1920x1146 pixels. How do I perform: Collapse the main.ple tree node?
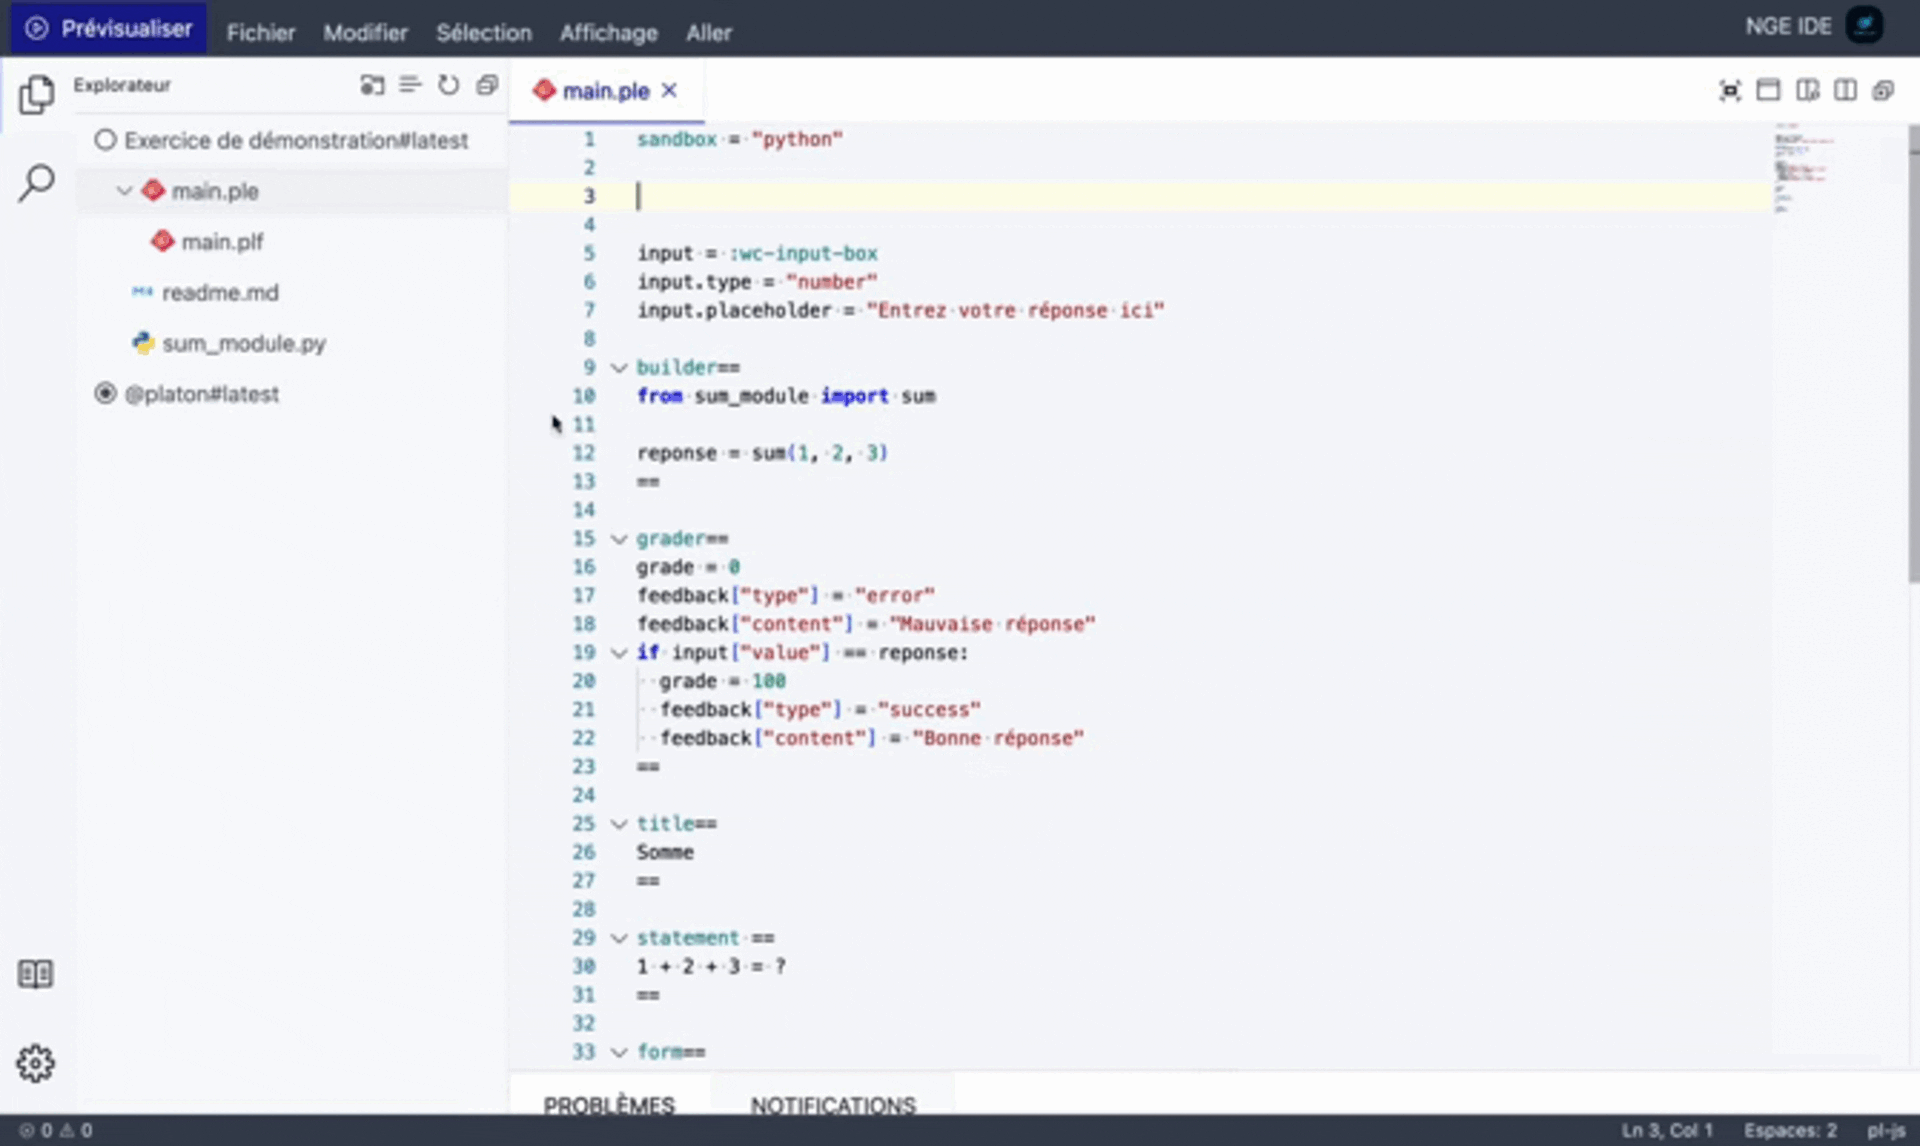(124, 190)
